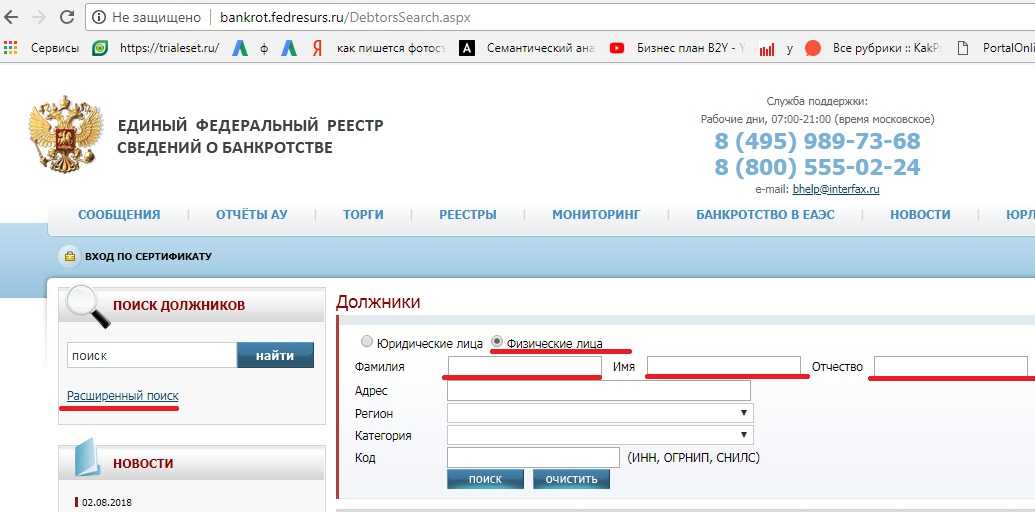
Task: Select the Юридические лица radio button
Action: click(x=366, y=342)
